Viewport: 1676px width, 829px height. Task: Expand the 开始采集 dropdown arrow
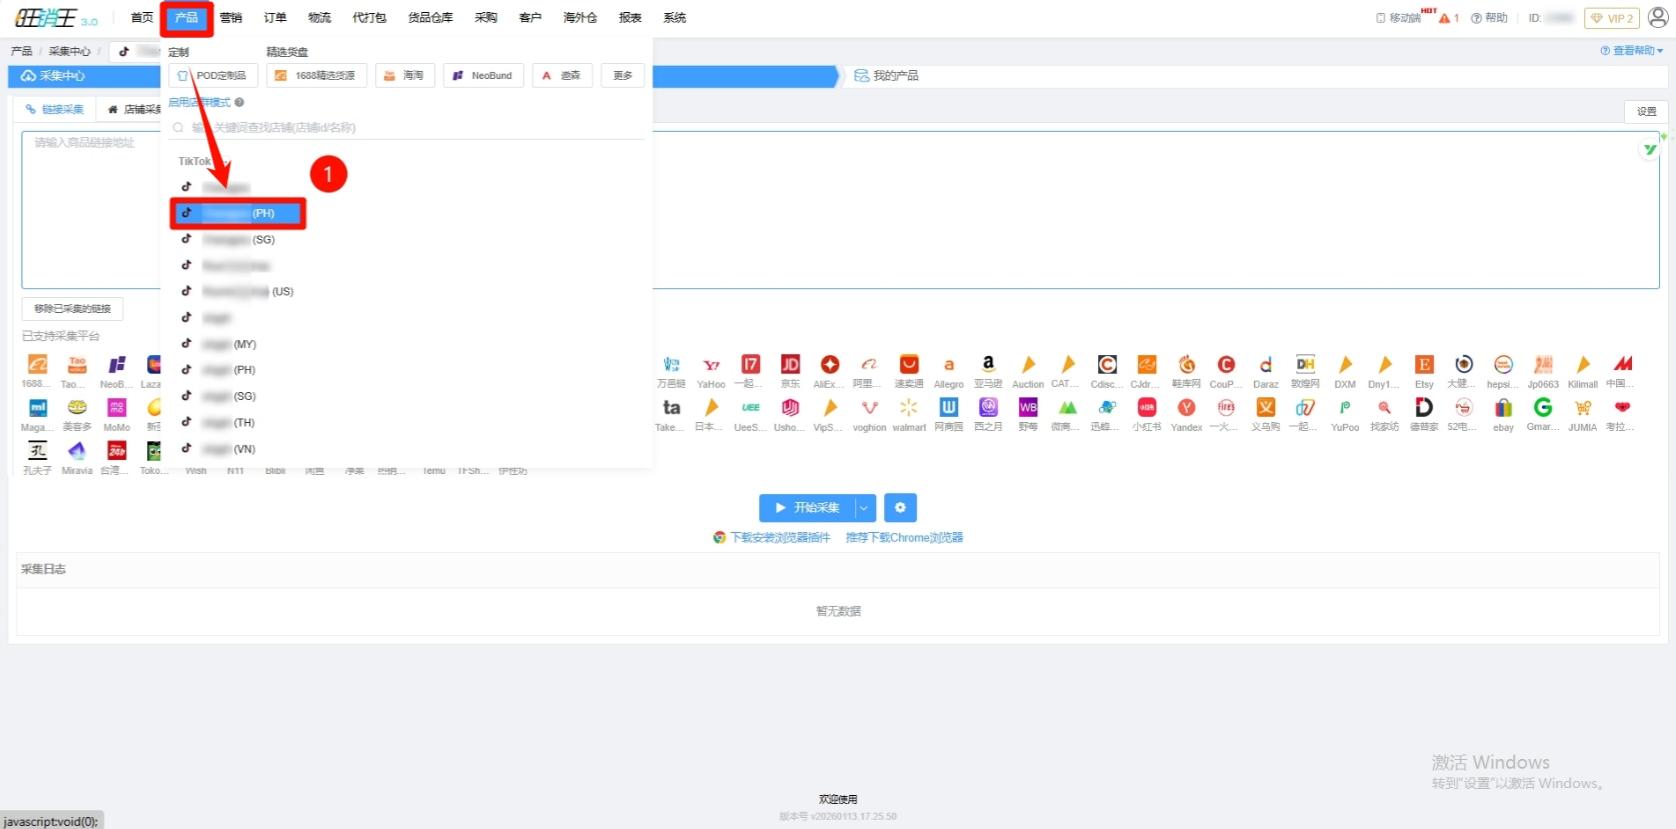coord(864,508)
